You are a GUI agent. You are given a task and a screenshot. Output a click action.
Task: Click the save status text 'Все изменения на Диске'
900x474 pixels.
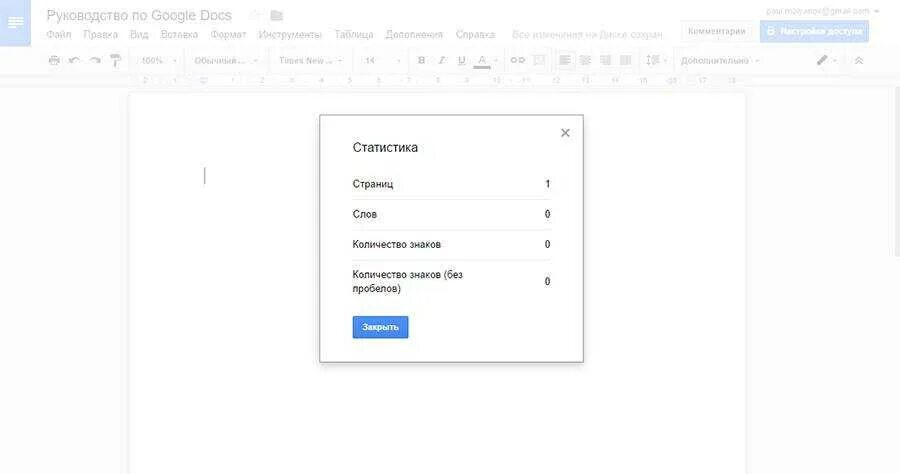click(x=587, y=34)
